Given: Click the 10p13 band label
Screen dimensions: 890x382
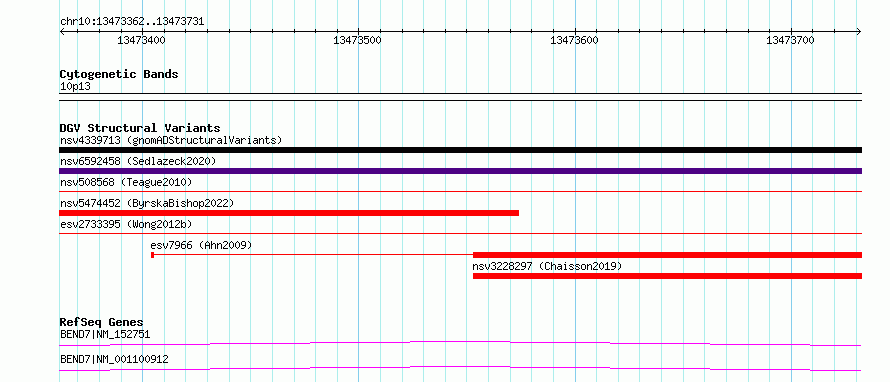Looking at the screenshot, I should point(75,86).
